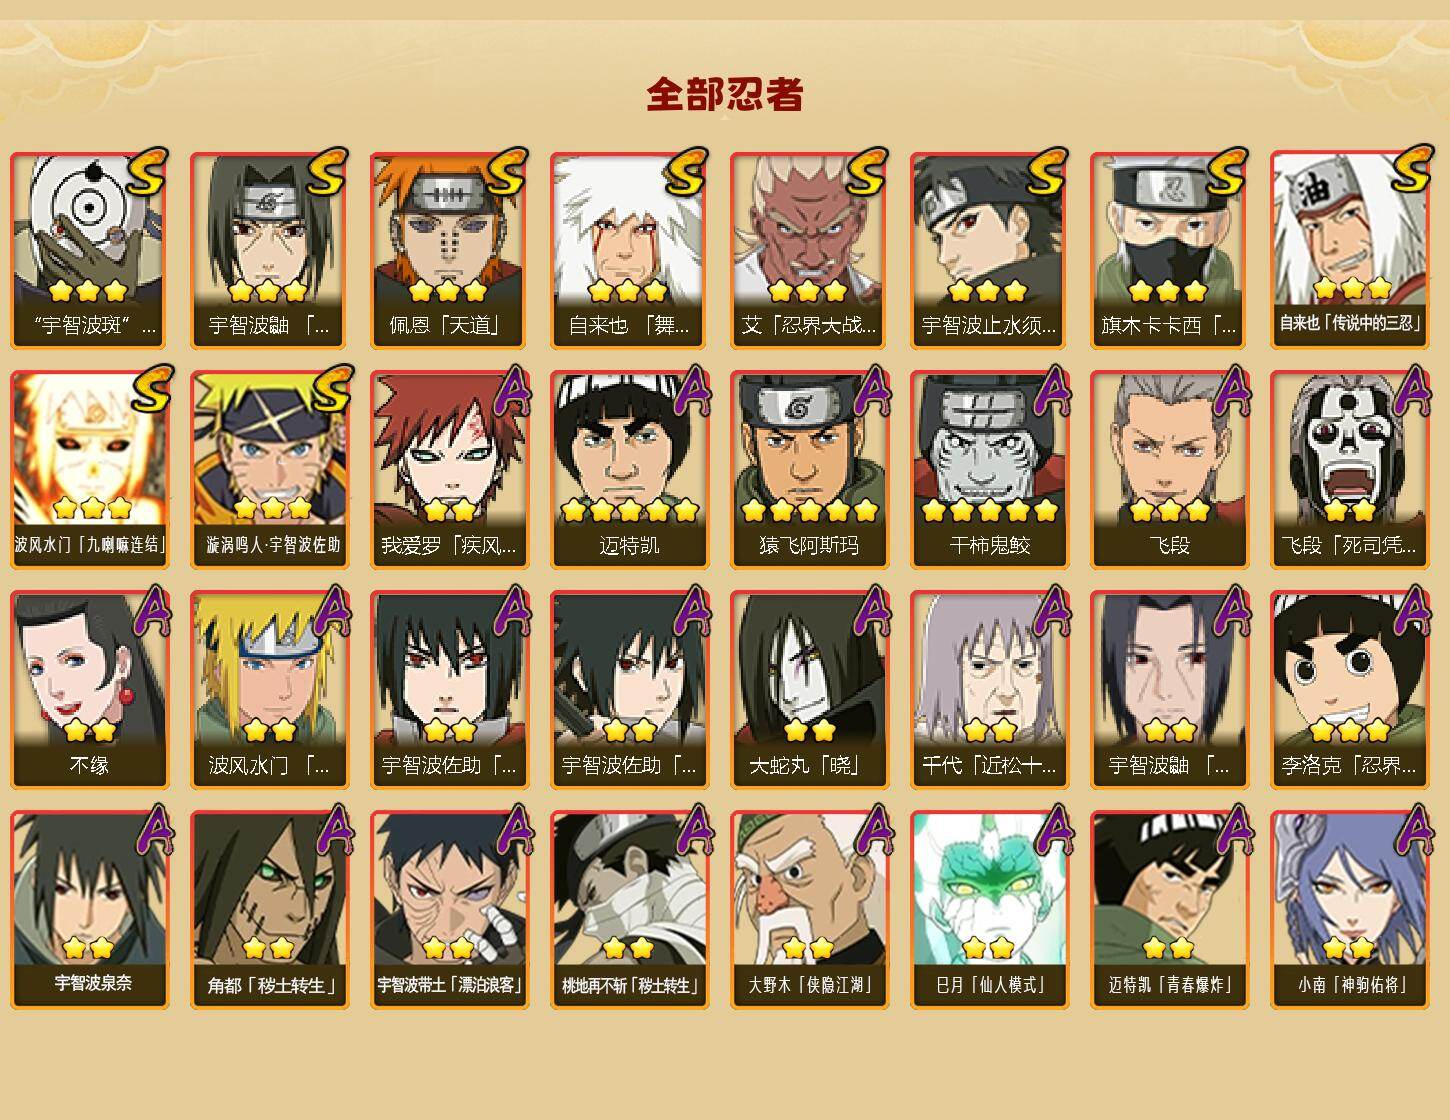The width and height of the screenshot is (1450, 1120).
Task: Choose the 大野木「侠隐江湖」 card
Action: (809, 910)
